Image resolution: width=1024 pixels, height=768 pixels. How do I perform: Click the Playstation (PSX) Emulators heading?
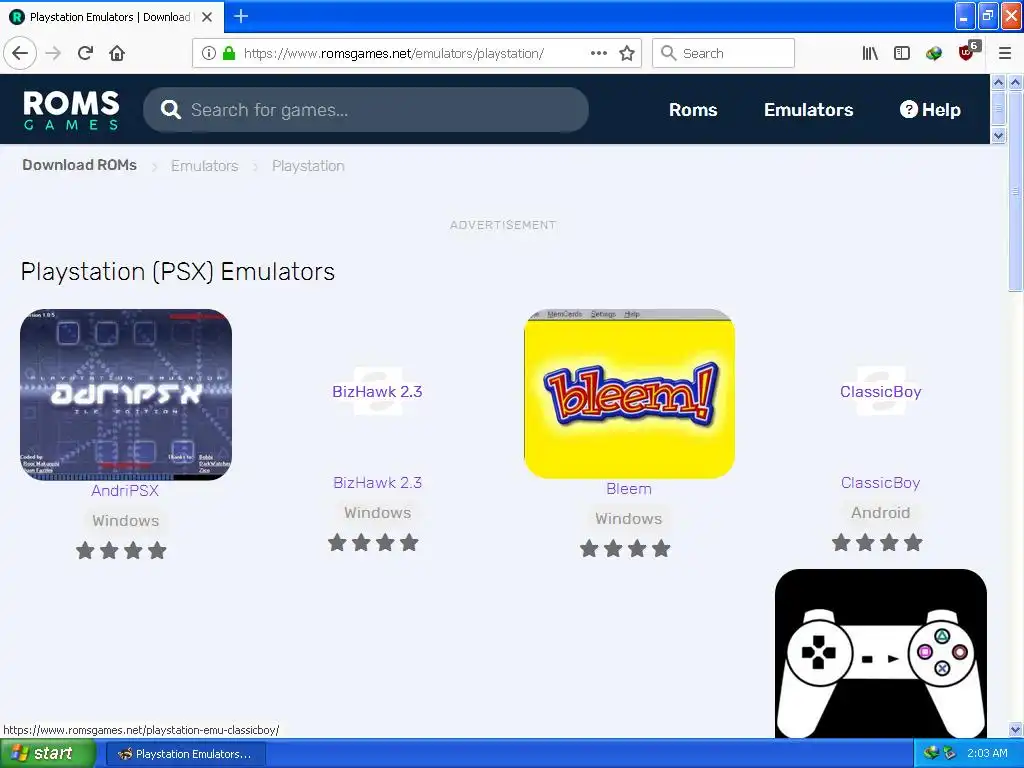tap(178, 272)
